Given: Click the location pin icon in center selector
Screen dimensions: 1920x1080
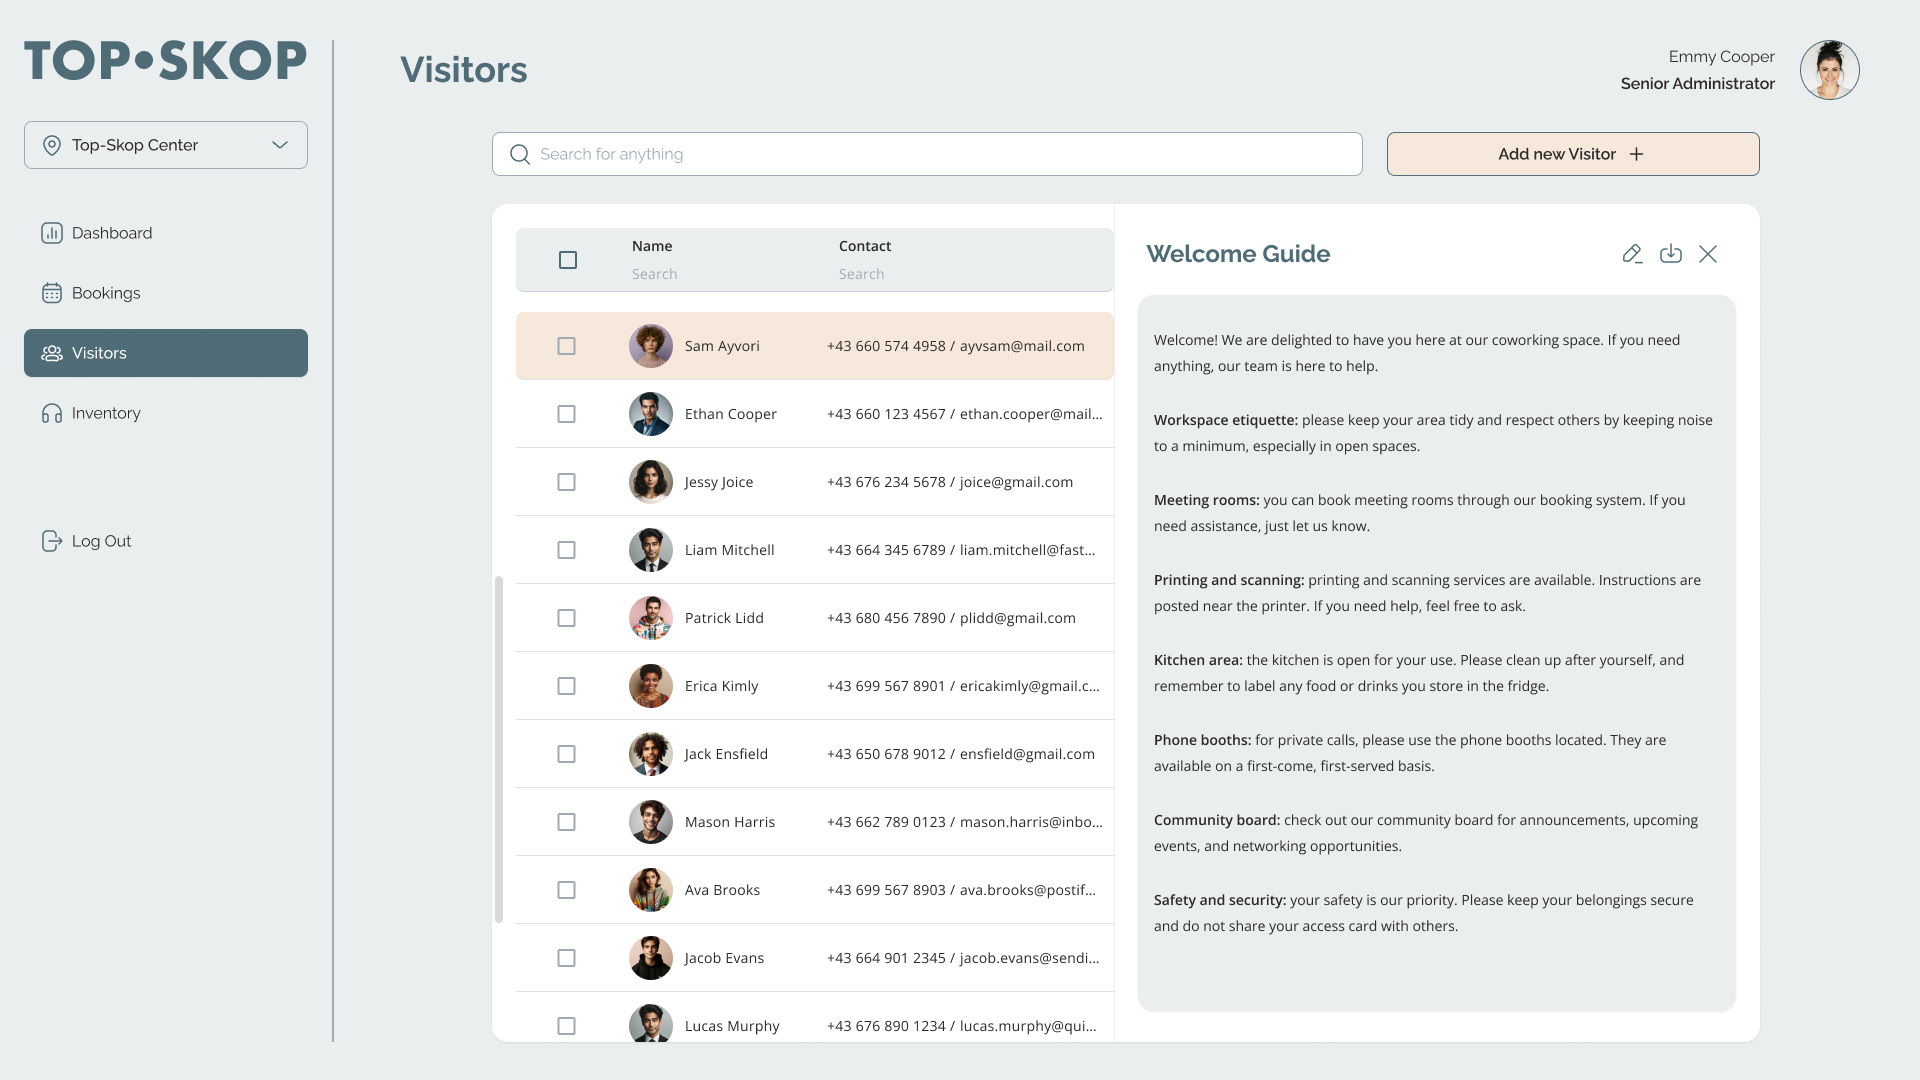Looking at the screenshot, I should tap(52, 145).
